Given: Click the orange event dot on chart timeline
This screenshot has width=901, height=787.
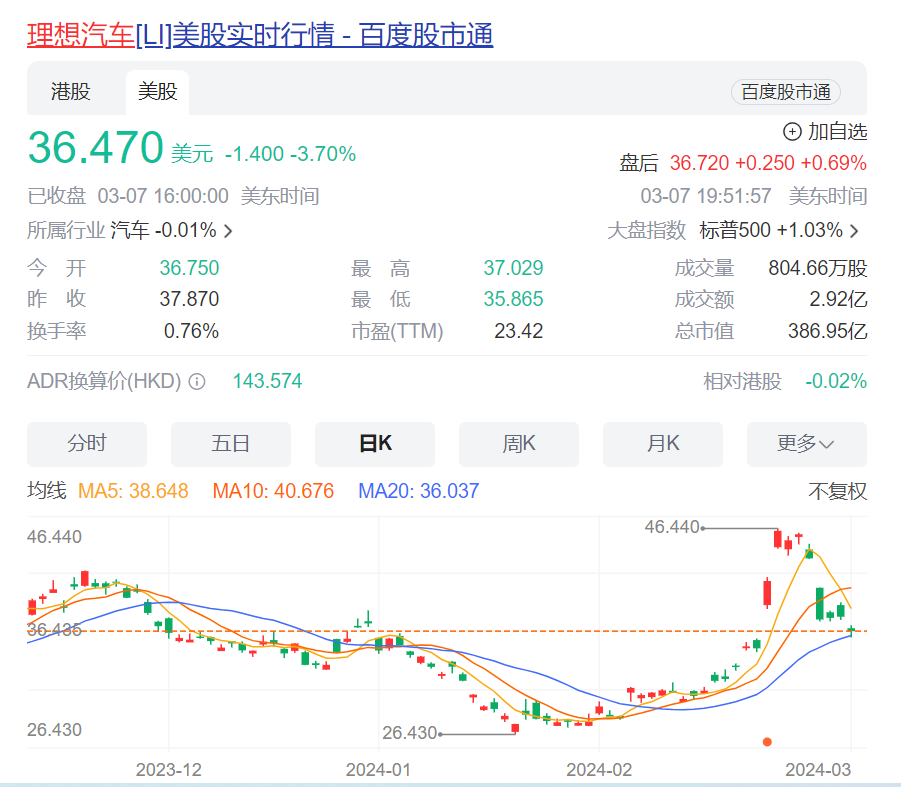Looking at the screenshot, I should click(767, 742).
